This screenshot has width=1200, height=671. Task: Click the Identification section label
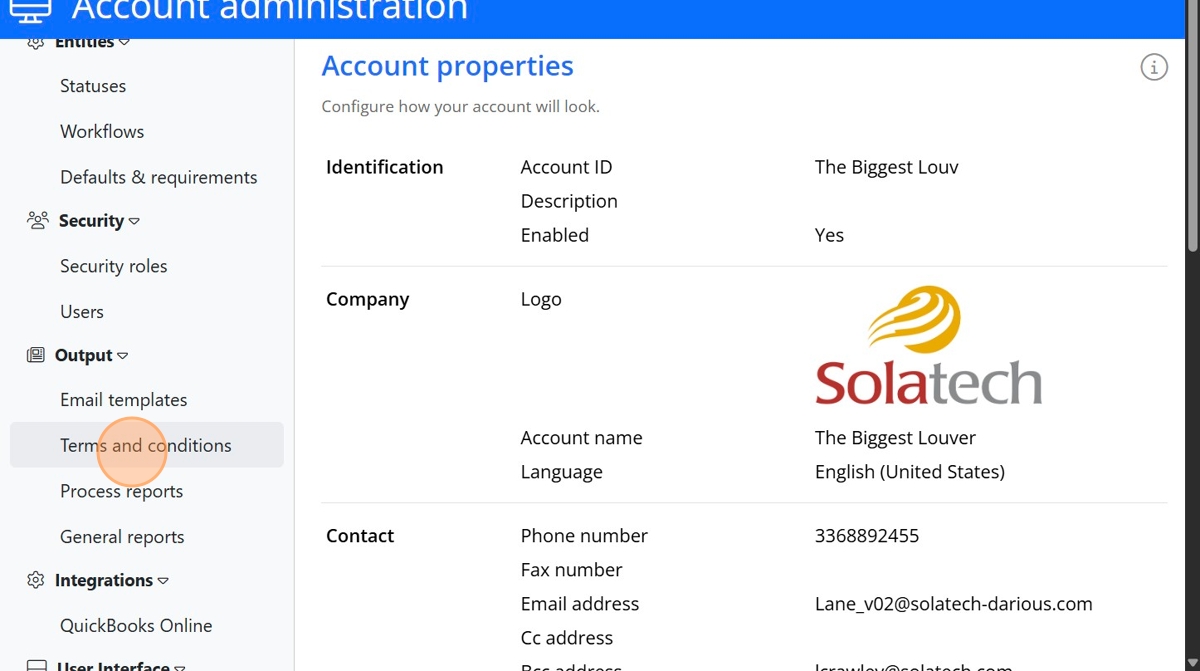point(385,167)
